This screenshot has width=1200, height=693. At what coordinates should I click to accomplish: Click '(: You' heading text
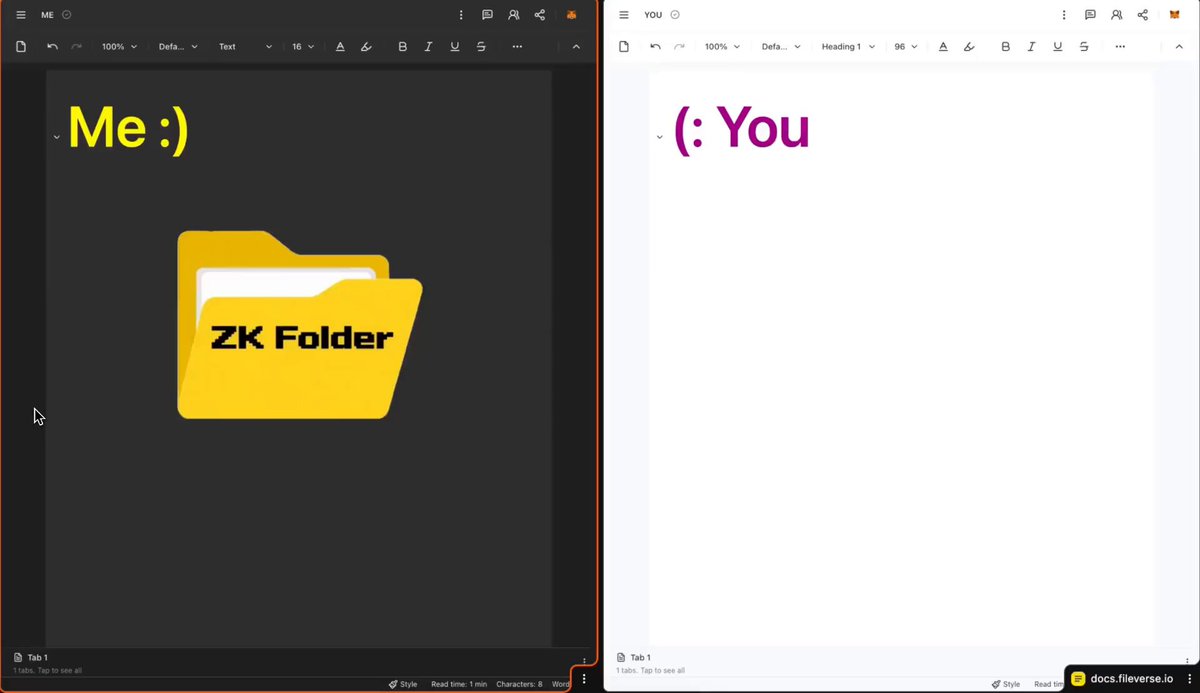(742, 129)
